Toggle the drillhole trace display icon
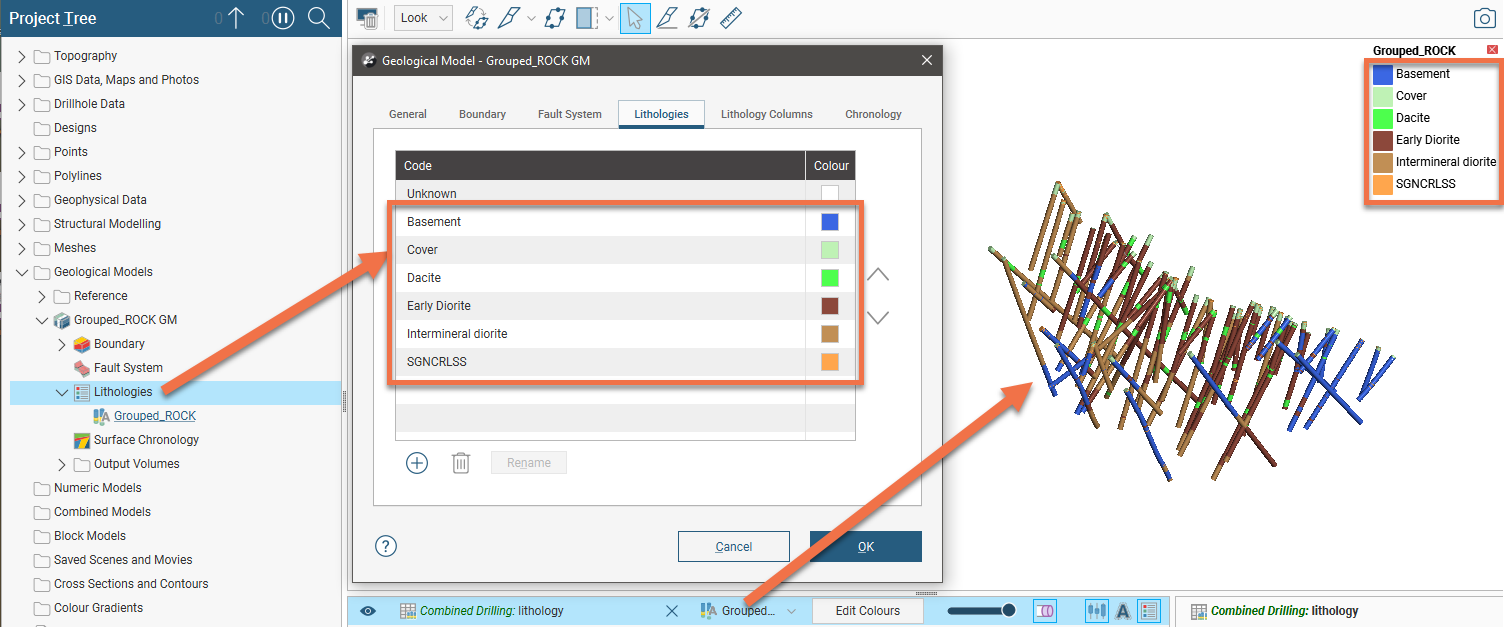 1097,611
